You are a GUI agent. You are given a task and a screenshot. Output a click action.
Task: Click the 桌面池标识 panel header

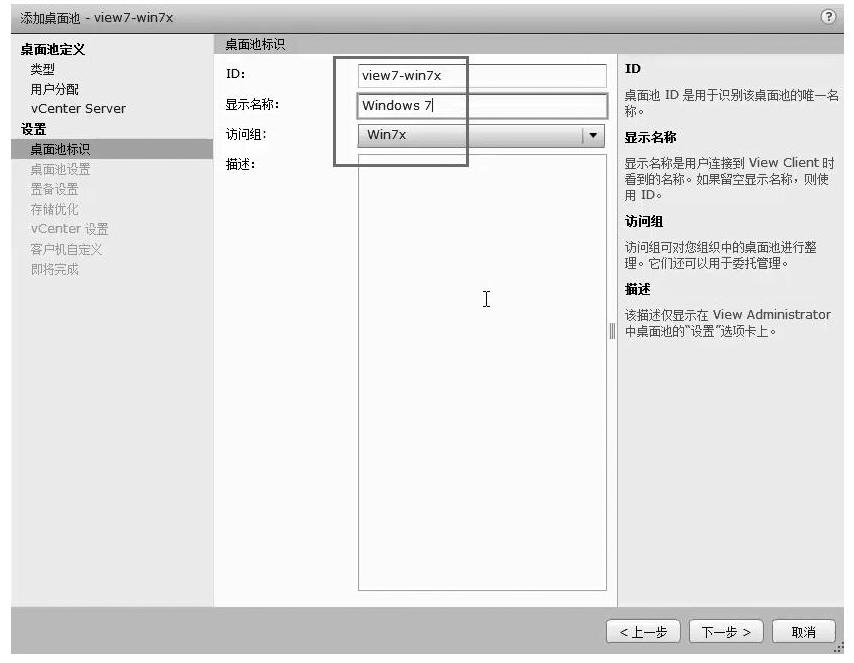[255, 44]
